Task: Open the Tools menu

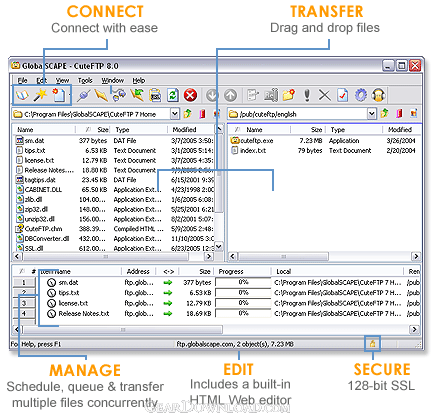Action: (85, 80)
